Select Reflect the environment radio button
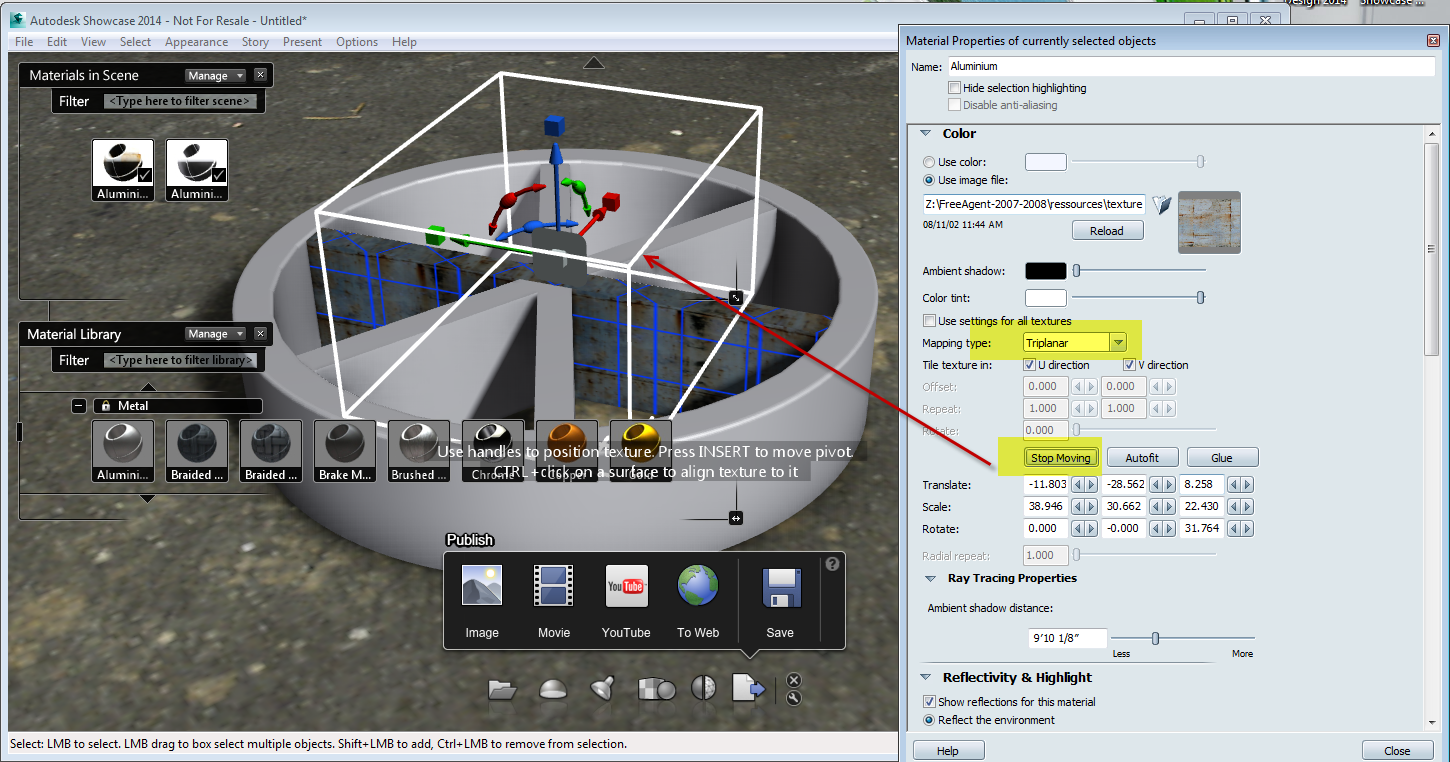1450x762 pixels. click(929, 720)
